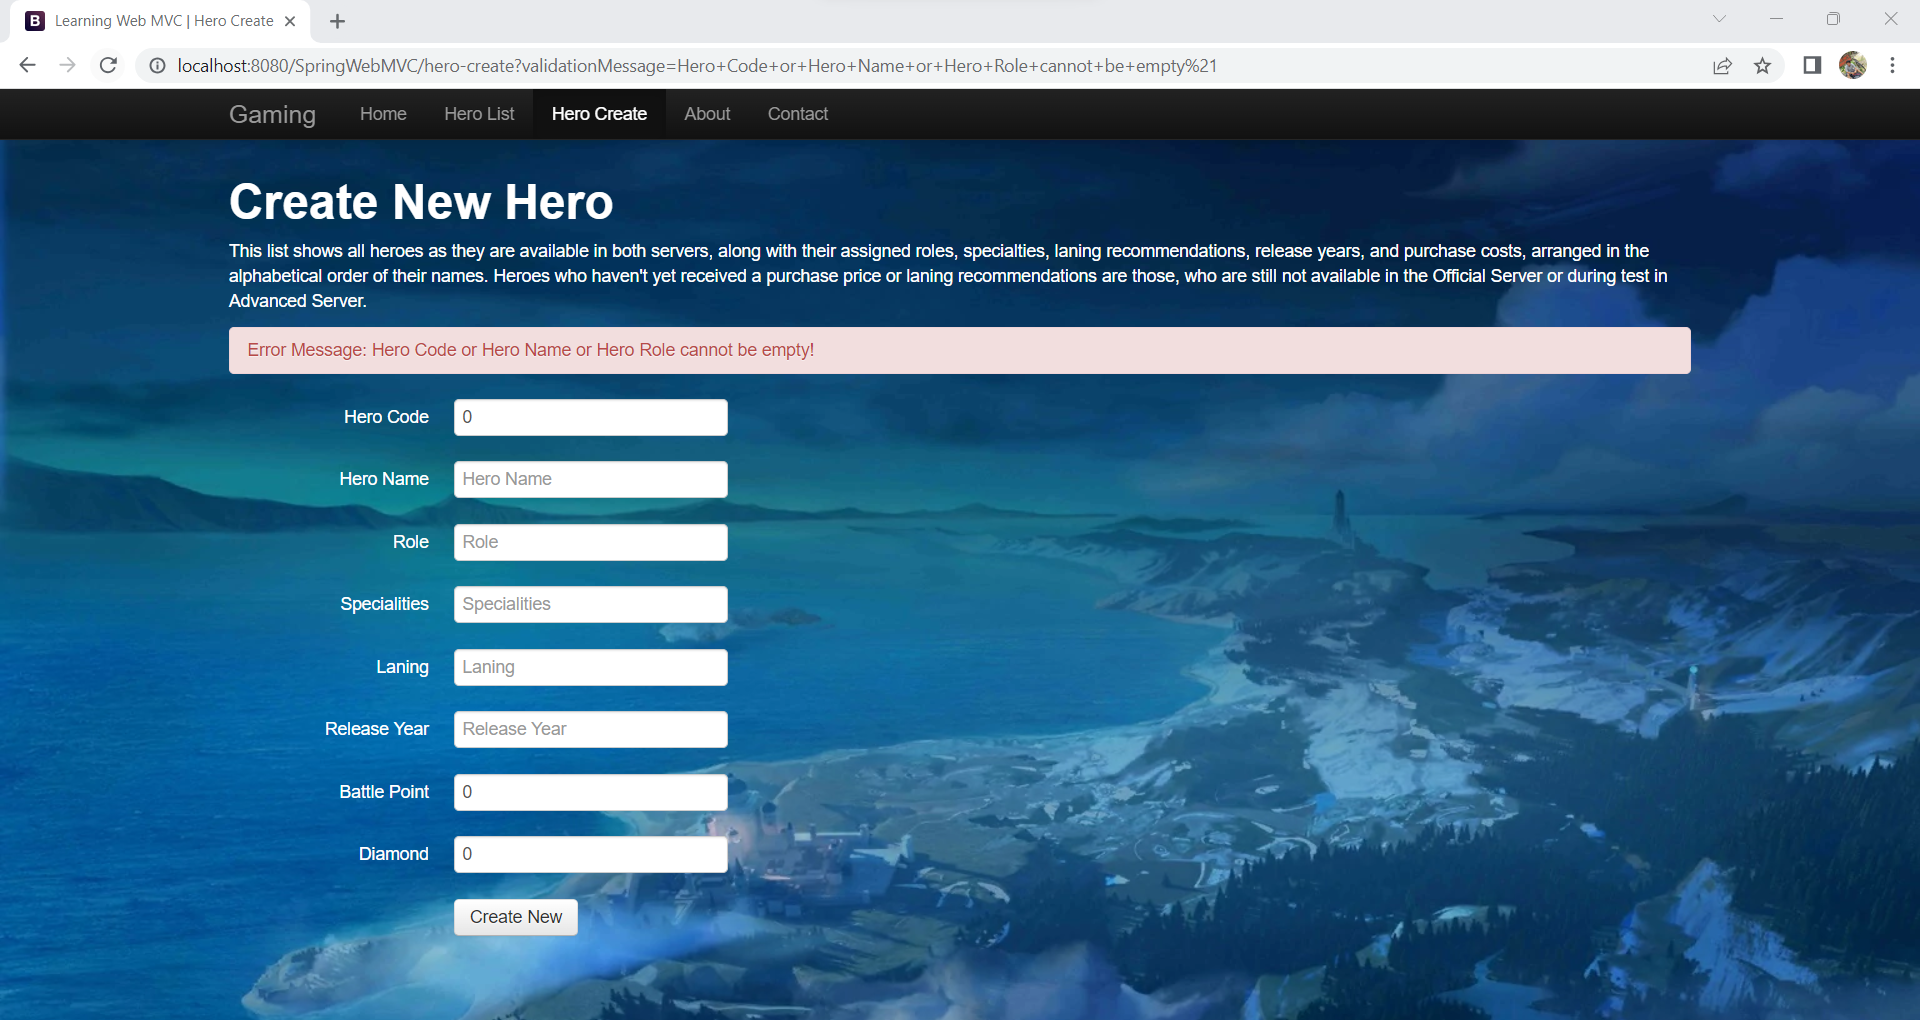Viewport: 1920px width, 1020px height.
Task: Click the Create New Hero heading
Action: click(x=421, y=202)
